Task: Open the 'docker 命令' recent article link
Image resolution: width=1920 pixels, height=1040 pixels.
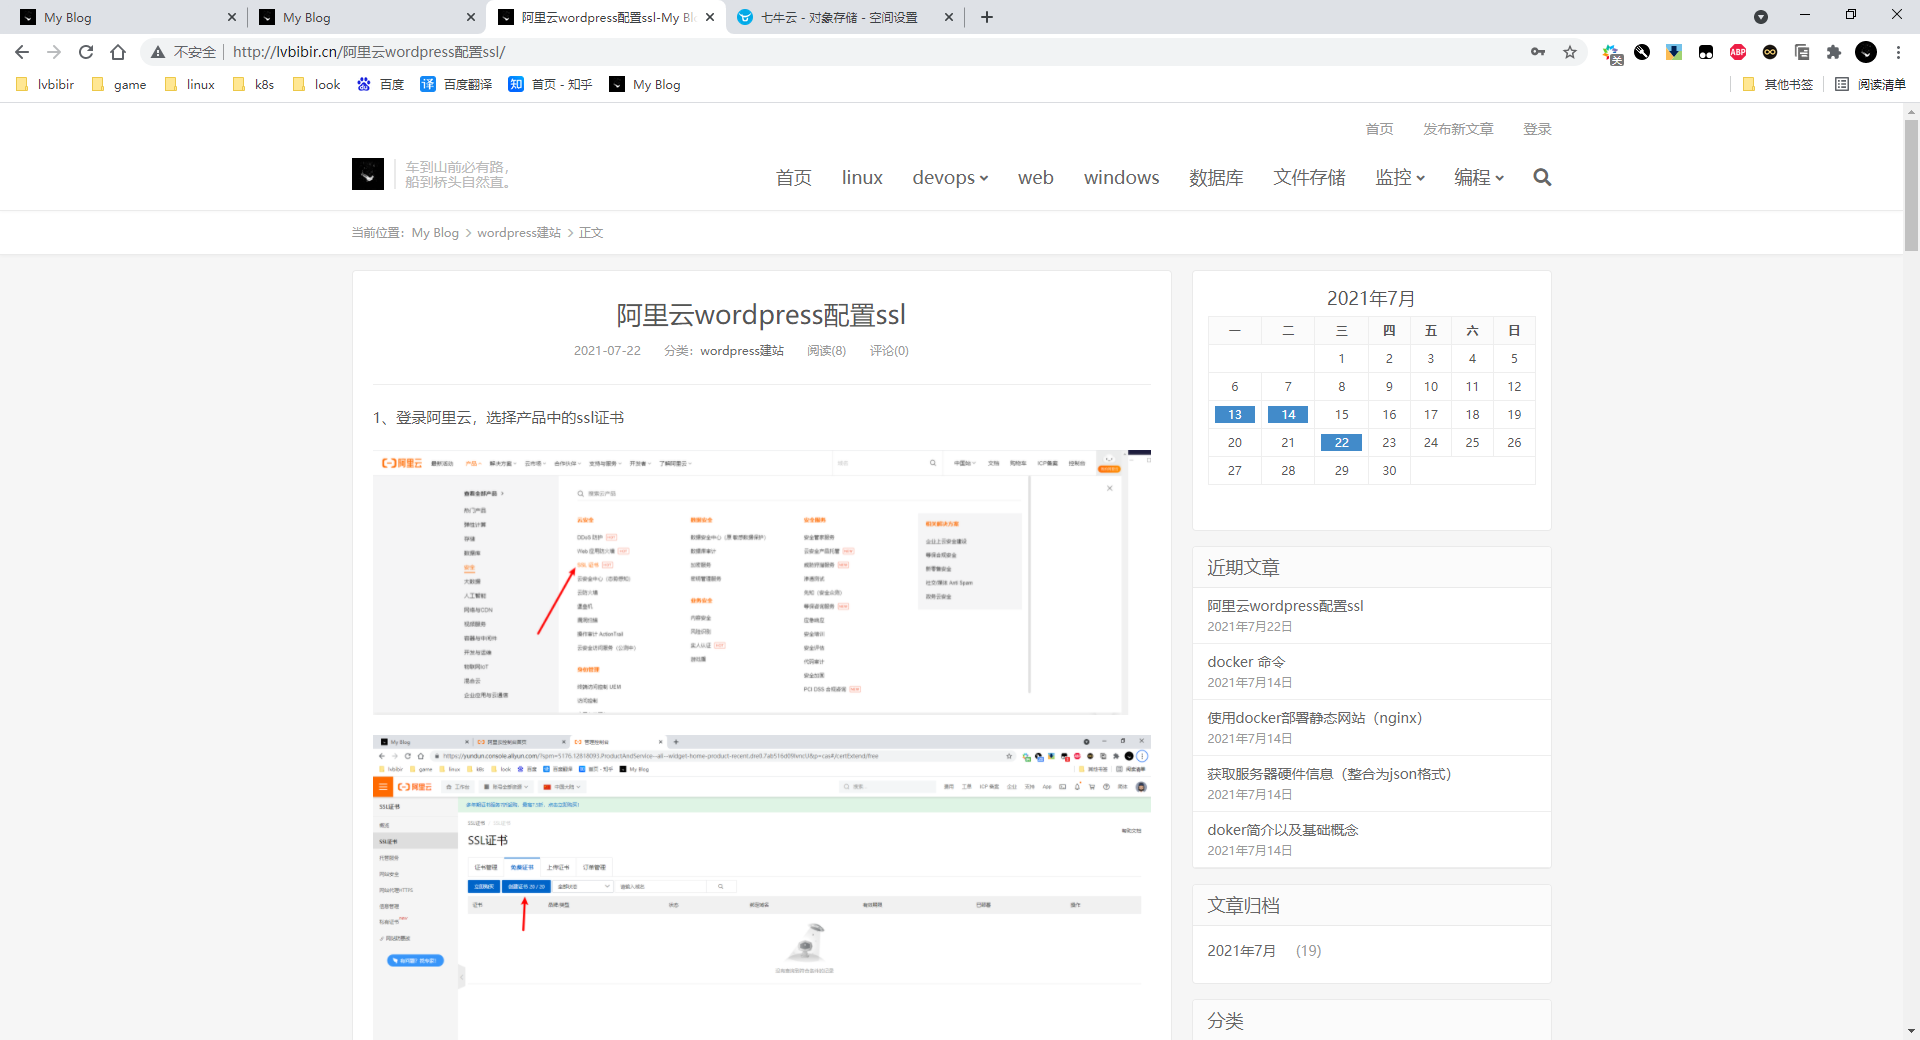Action: click(1246, 662)
